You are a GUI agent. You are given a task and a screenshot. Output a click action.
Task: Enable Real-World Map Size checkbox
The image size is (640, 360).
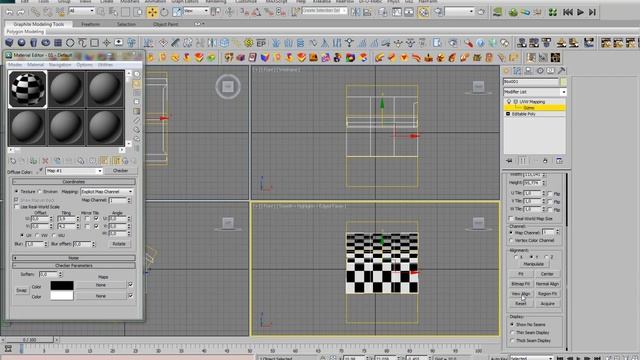click(x=511, y=219)
